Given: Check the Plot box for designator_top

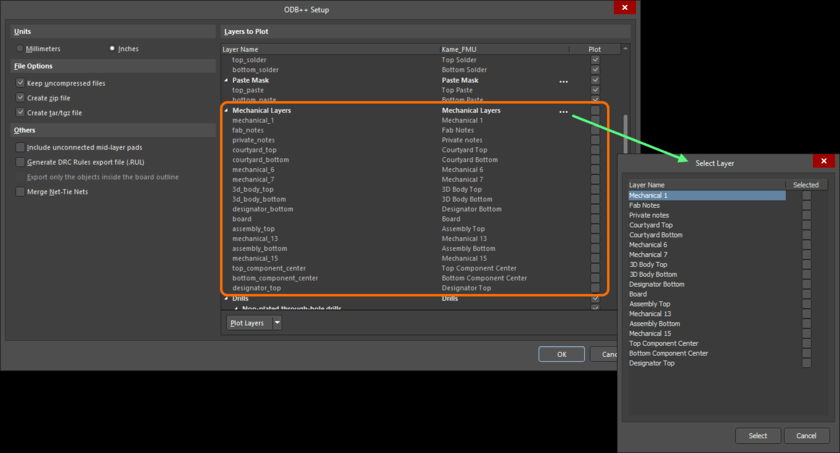Looking at the screenshot, I should pyautogui.click(x=595, y=288).
